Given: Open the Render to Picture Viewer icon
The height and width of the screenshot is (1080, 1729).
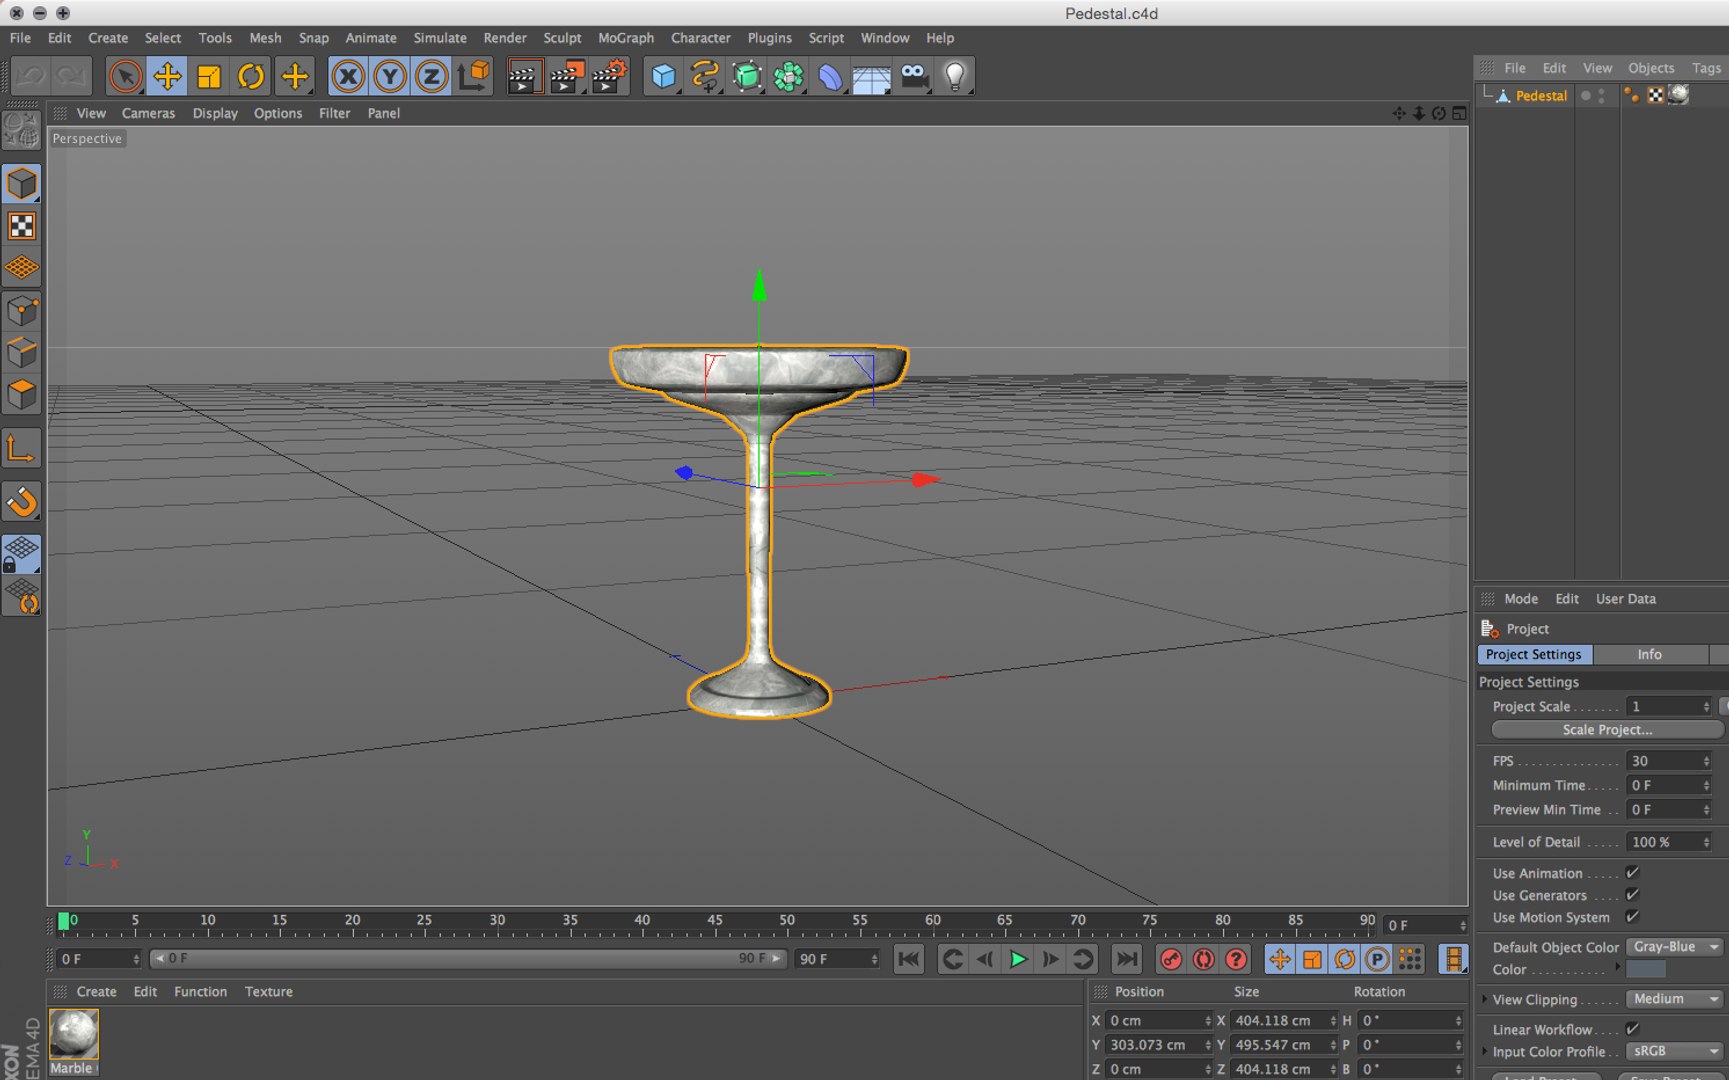Looking at the screenshot, I should [566, 76].
